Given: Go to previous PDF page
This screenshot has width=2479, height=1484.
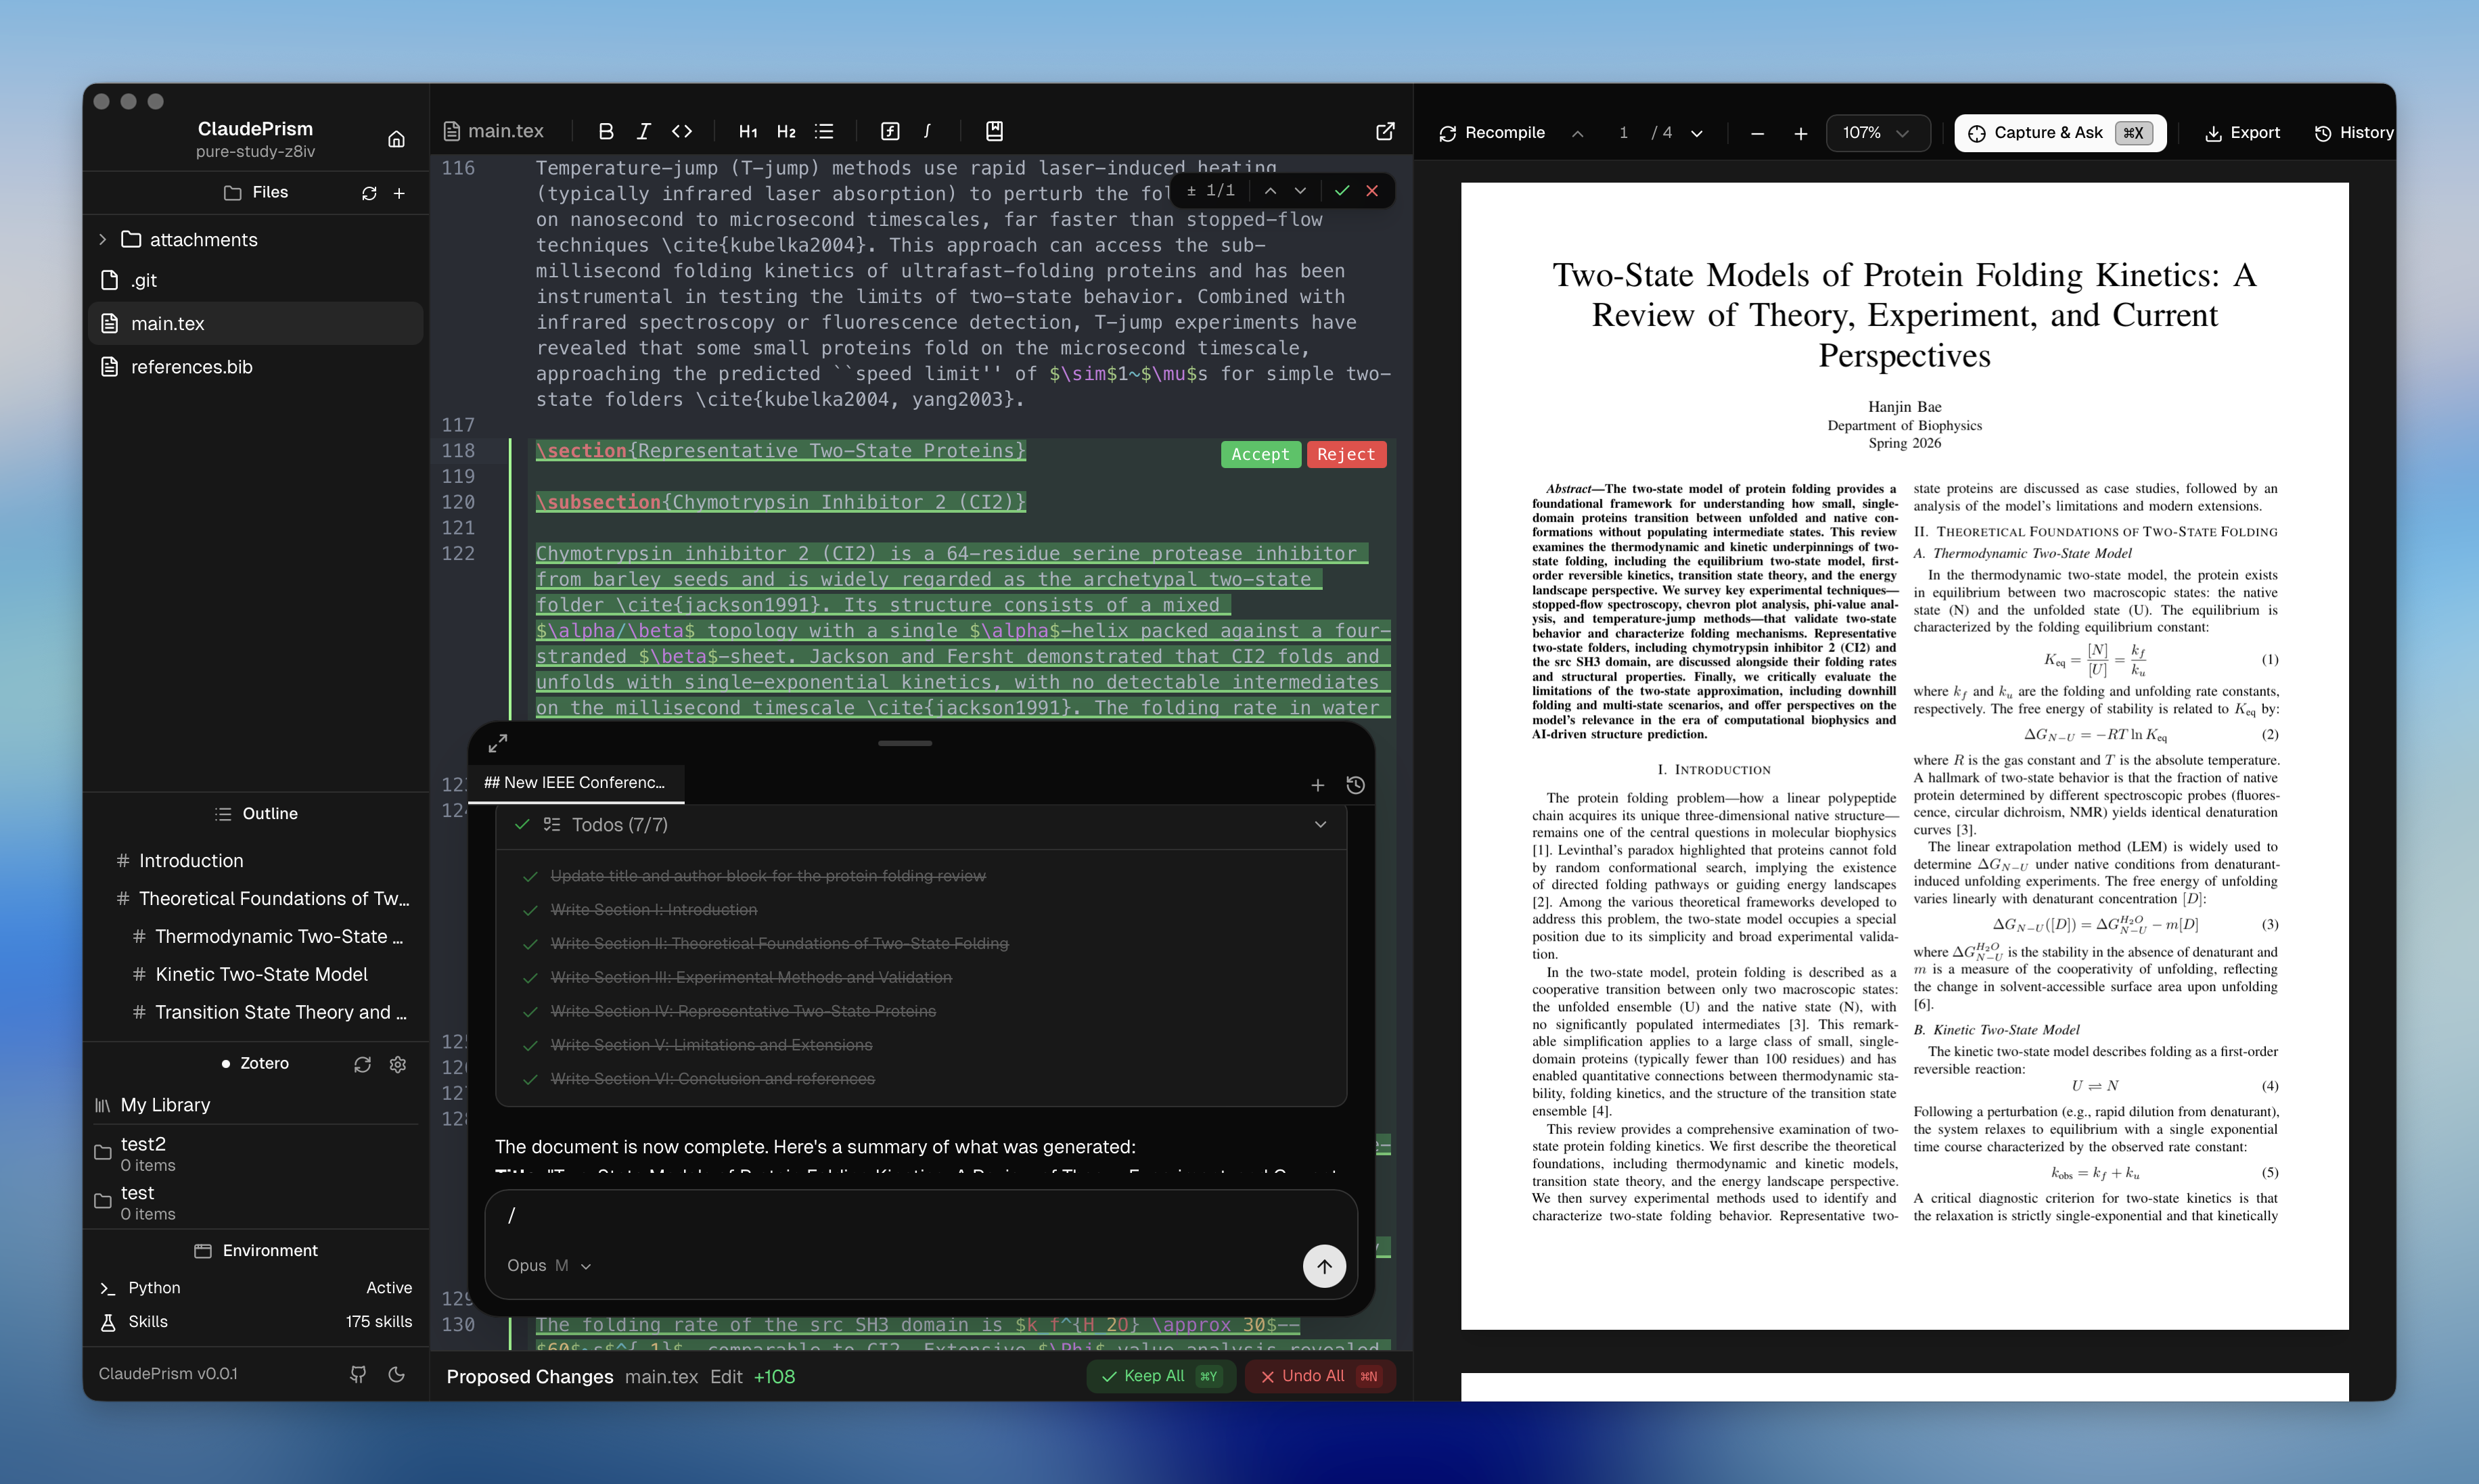Looking at the screenshot, I should (x=1577, y=133).
